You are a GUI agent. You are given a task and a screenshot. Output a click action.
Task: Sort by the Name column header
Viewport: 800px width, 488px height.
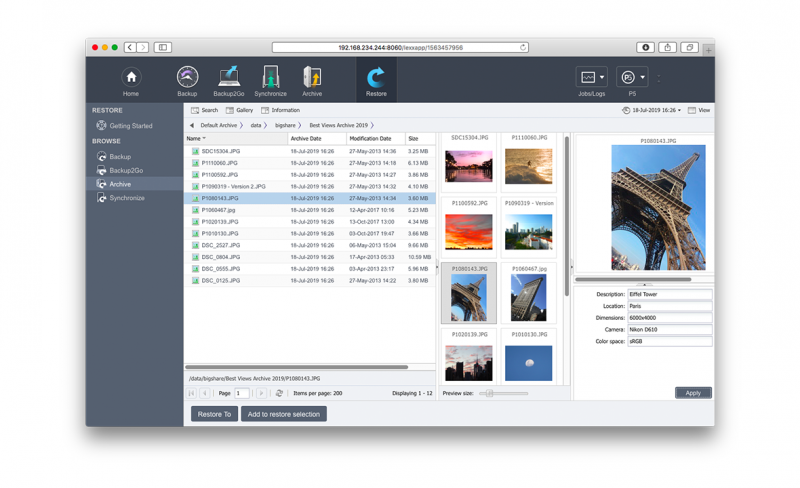point(236,138)
